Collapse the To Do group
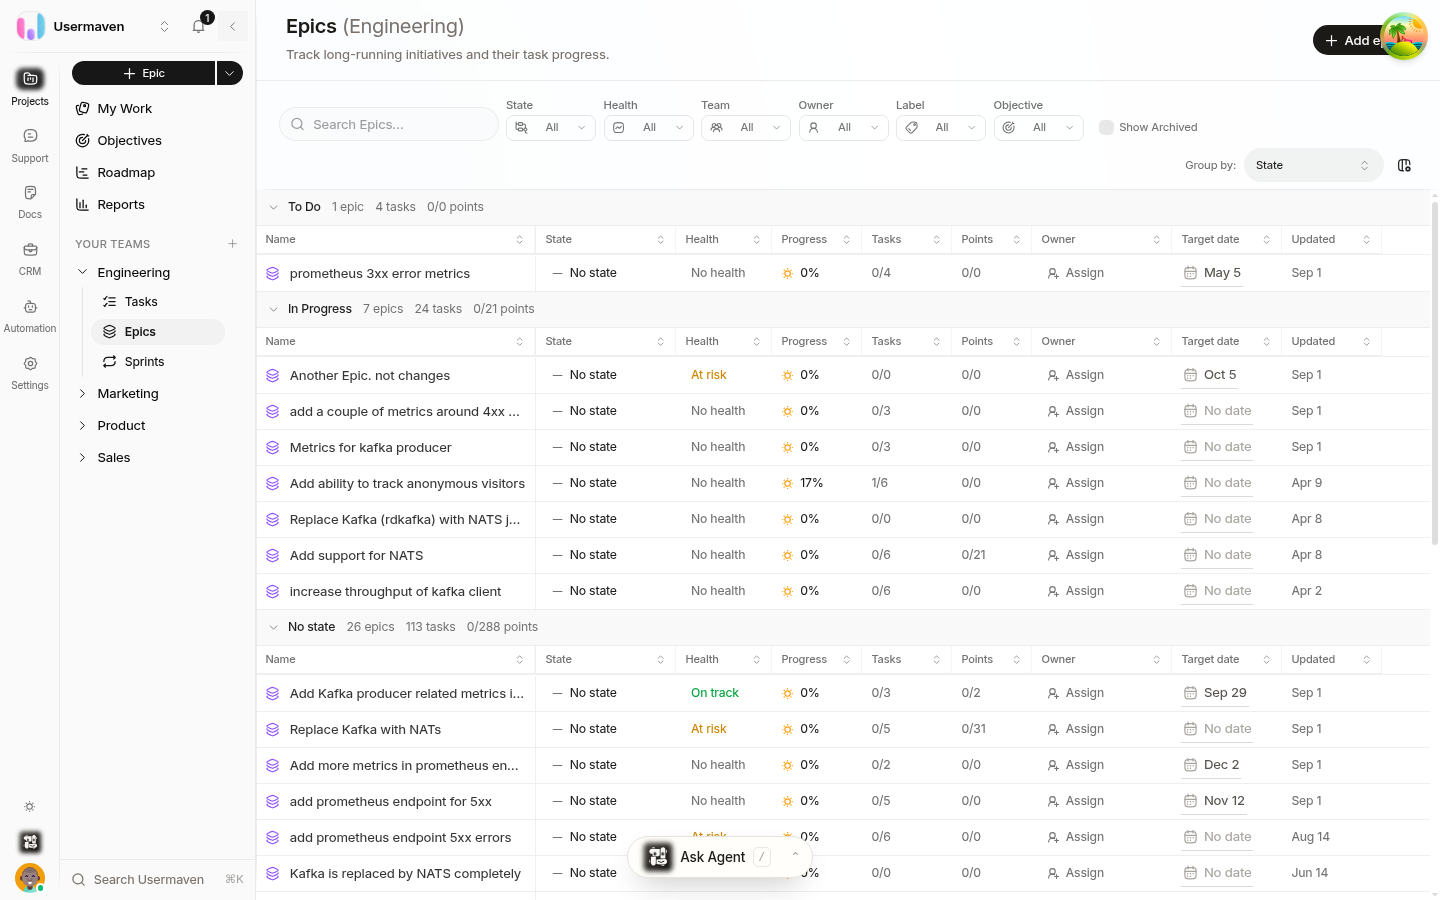Screen dimensions: 1440x900 point(273,207)
